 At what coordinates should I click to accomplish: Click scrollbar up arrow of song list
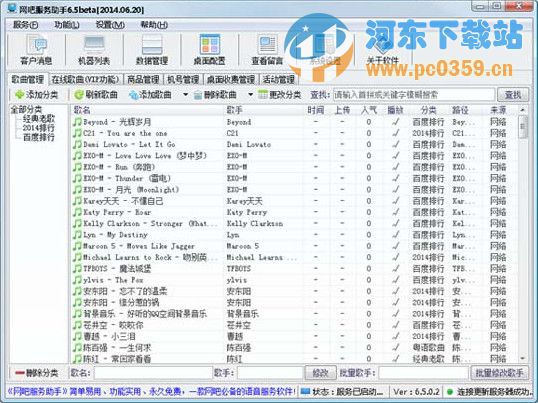522,110
